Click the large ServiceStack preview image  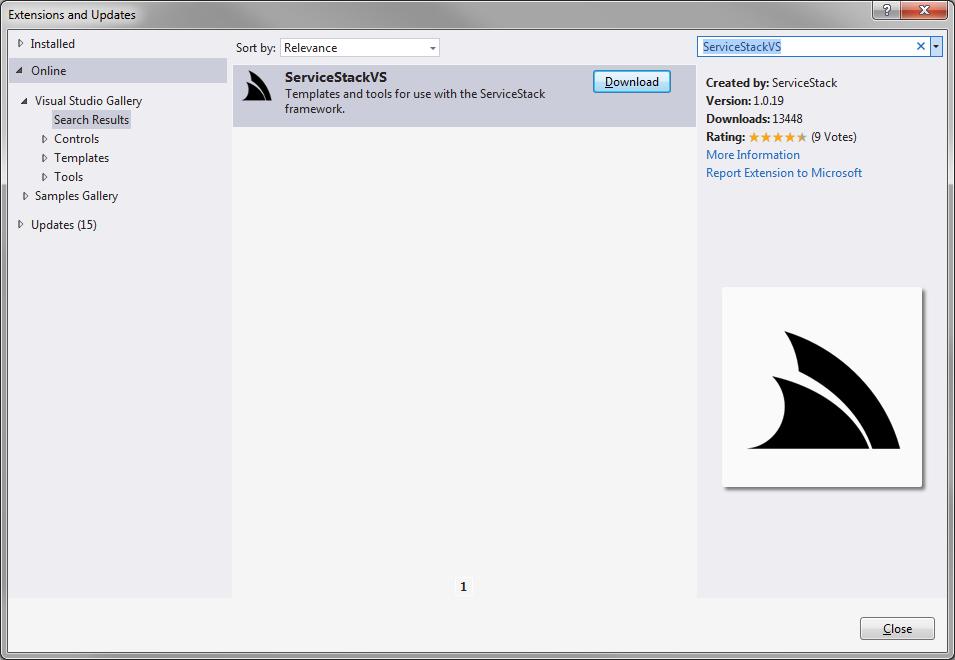pos(822,387)
